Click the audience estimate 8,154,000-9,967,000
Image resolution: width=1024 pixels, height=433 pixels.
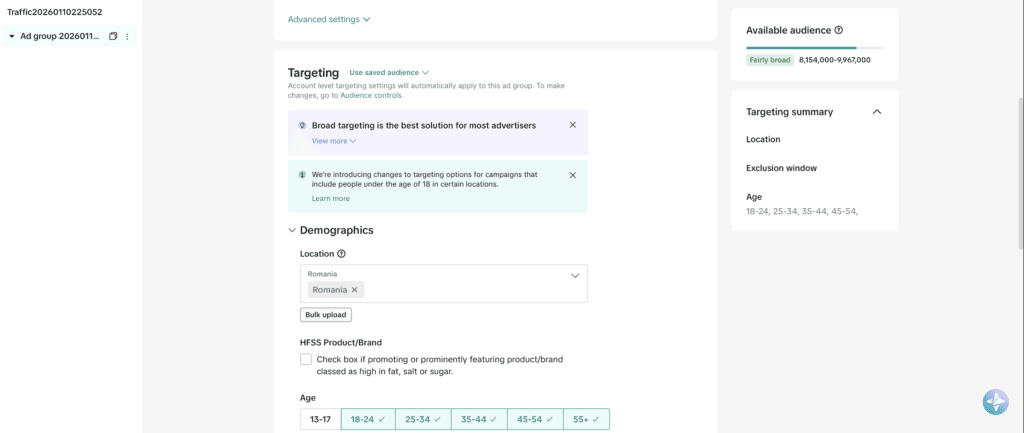(835, 60)
